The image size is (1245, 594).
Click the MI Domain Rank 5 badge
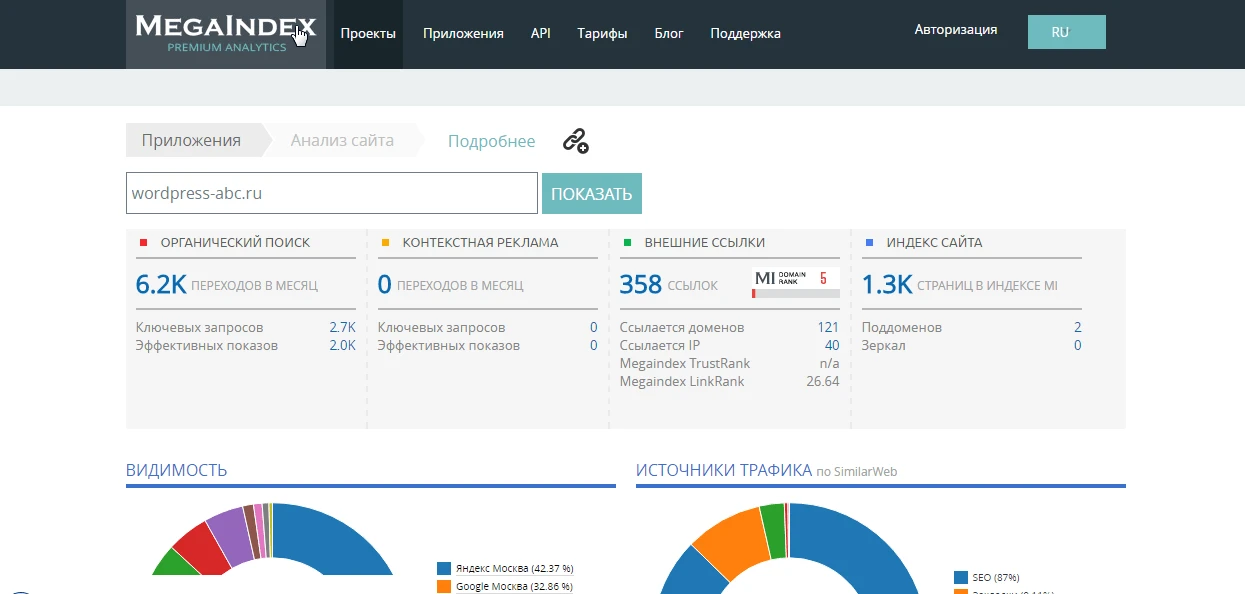(796, 283)
